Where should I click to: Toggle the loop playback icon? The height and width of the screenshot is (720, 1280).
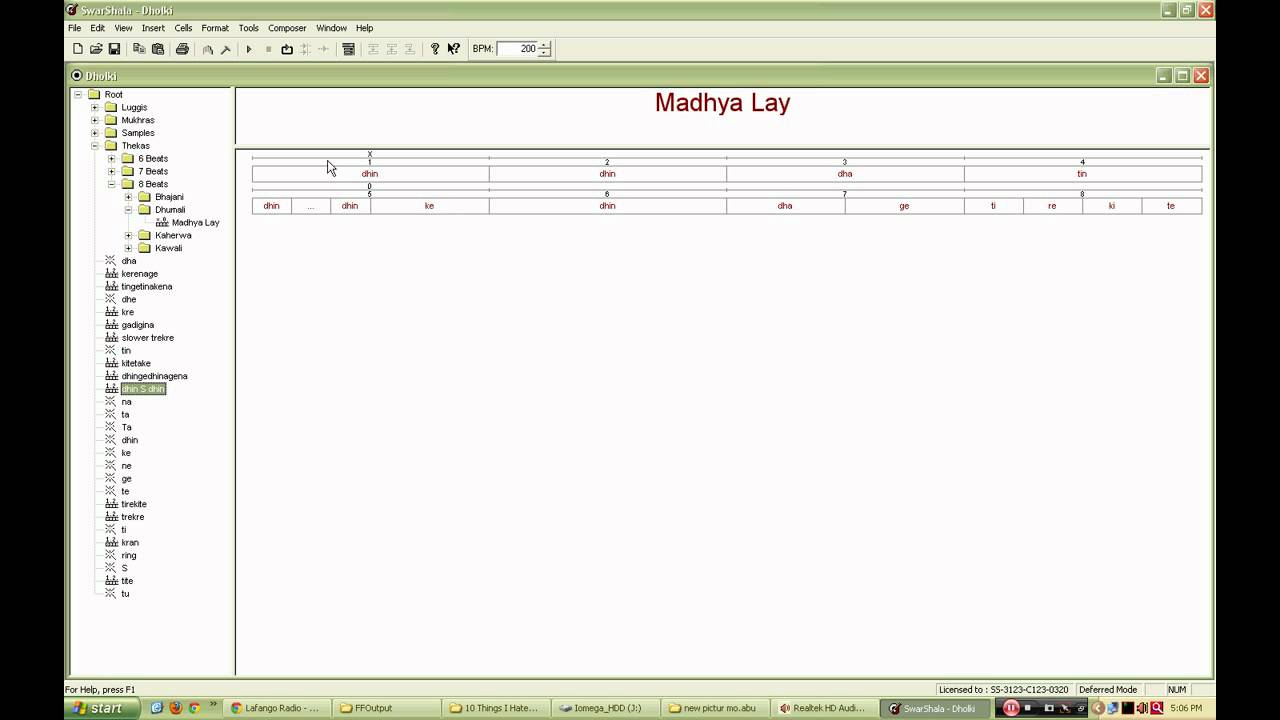[287, 49]
